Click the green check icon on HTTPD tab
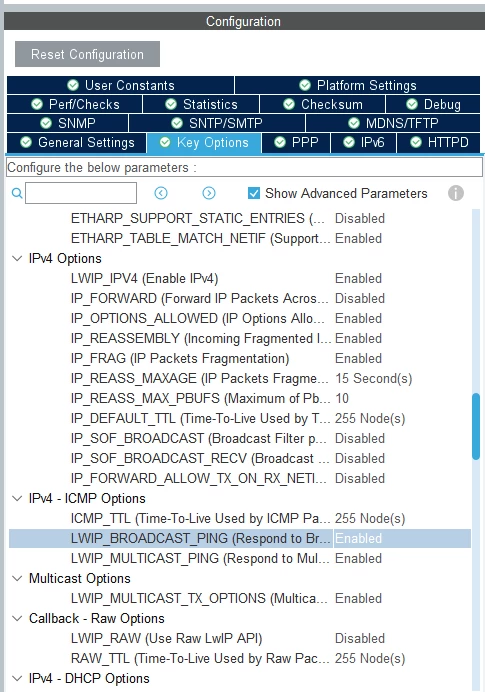Image resolution: width=485 pixels, height=692 pixels. tap(416, 142)
